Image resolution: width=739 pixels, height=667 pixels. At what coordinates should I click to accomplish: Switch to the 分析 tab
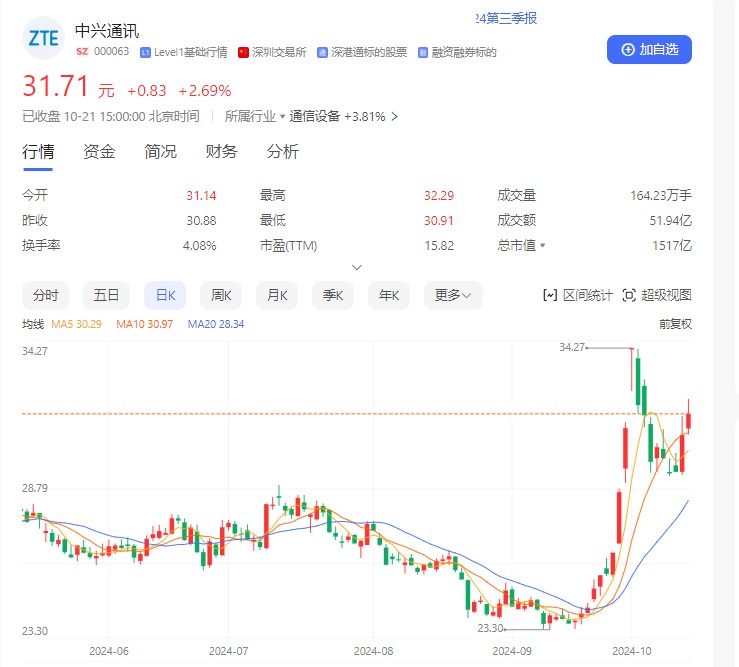click(x=283, y=152)
